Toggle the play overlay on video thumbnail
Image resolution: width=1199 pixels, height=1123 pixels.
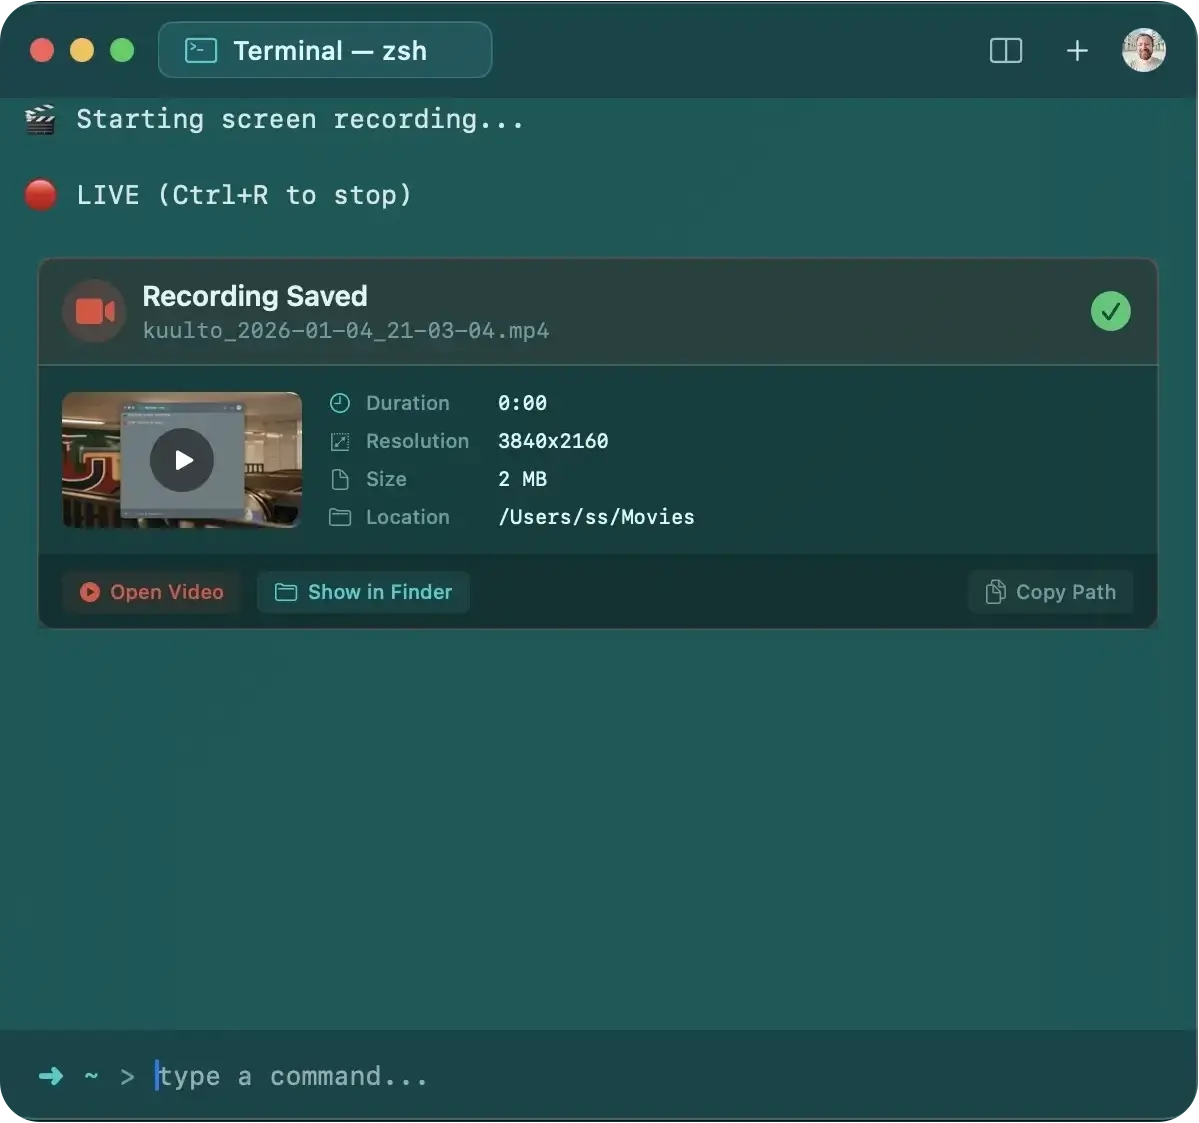coord(182,460)
